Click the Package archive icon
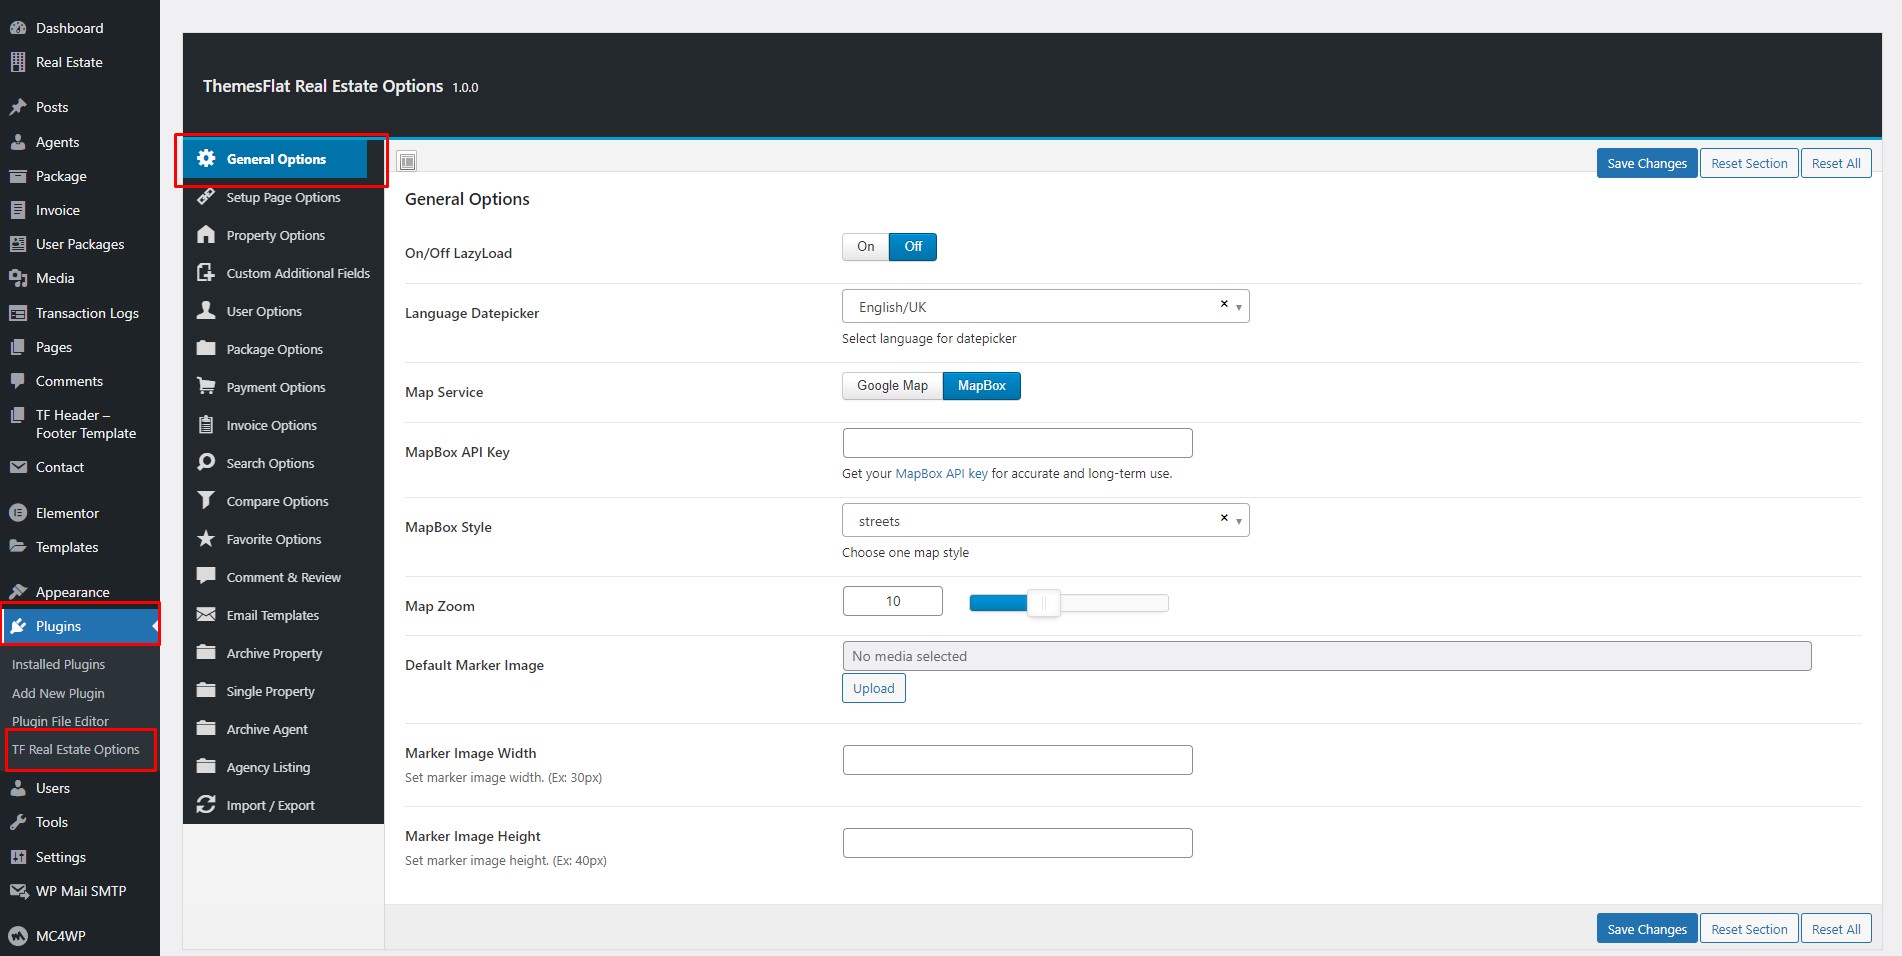The width and height of the screenshot is (1902, 956). coord(18,176)
